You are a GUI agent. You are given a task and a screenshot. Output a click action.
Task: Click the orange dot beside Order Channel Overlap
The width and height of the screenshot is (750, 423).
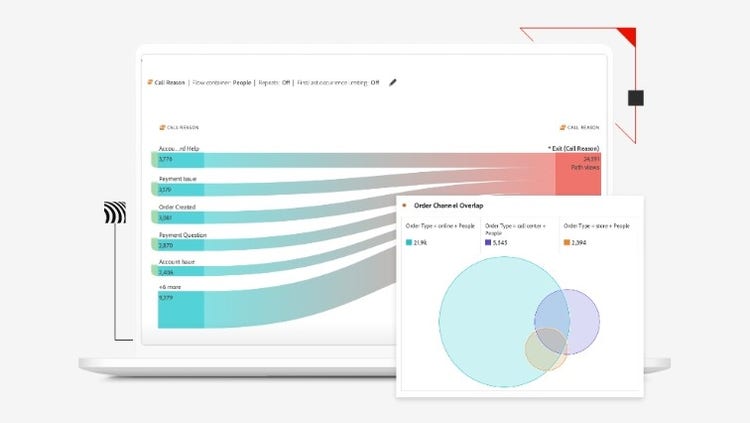click(x=404, y=205)
